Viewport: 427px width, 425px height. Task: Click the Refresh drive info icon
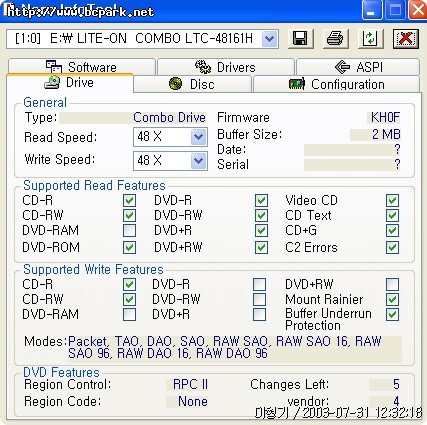[370, 38]
